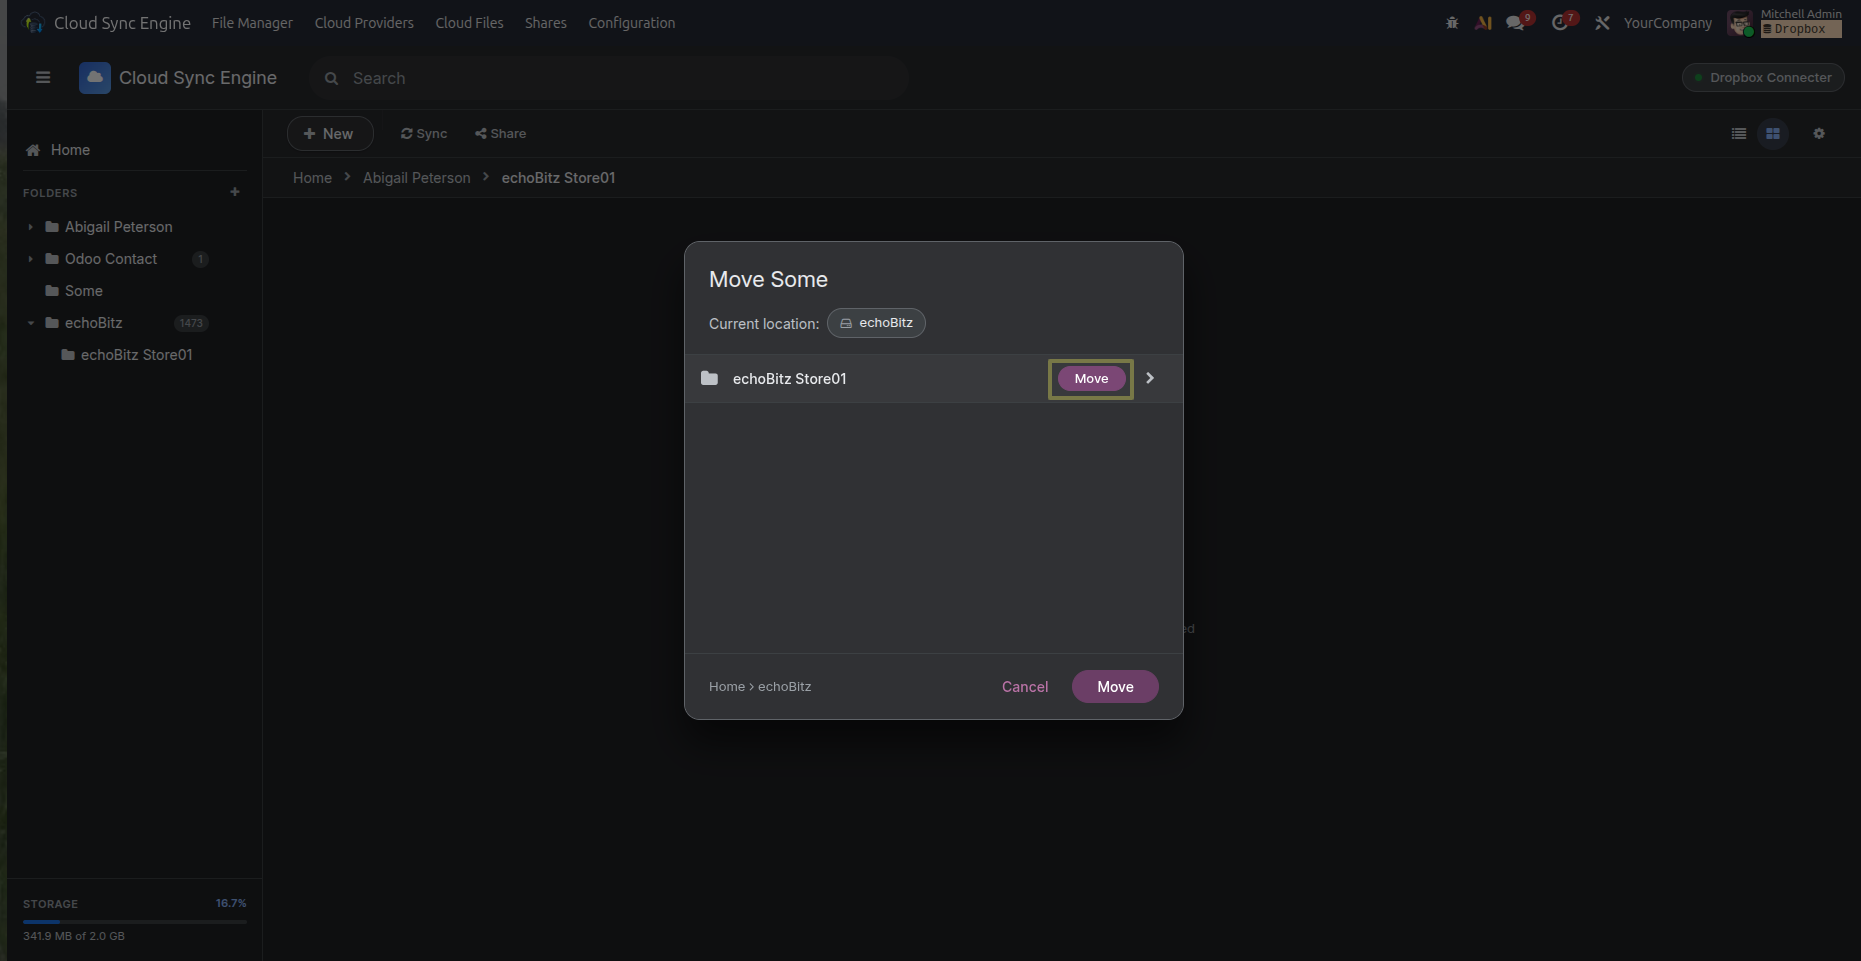Screen dimensions: 1861x961
Task: Click the Cloud Sync Engine logo in the top navbar
Action: (34, 23)
